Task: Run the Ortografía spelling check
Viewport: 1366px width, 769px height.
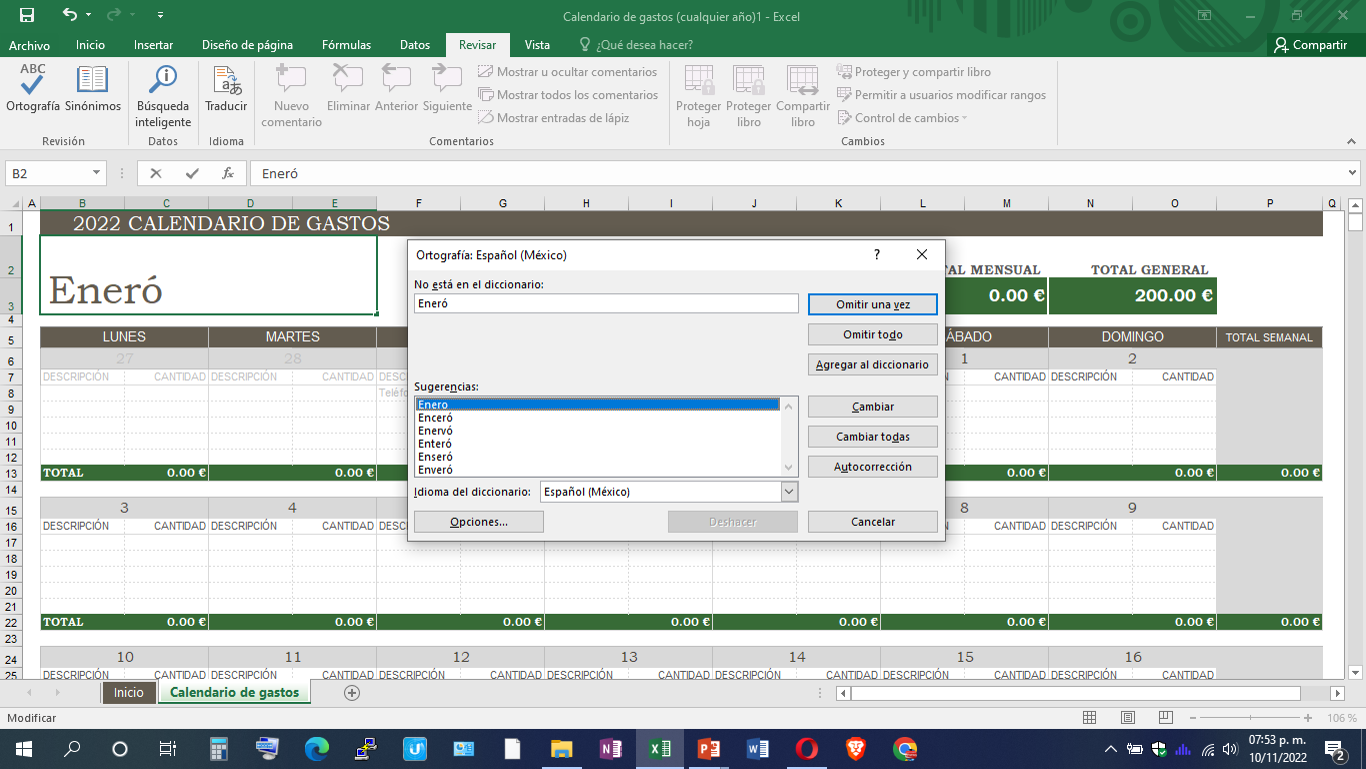Action: (33, 88)
